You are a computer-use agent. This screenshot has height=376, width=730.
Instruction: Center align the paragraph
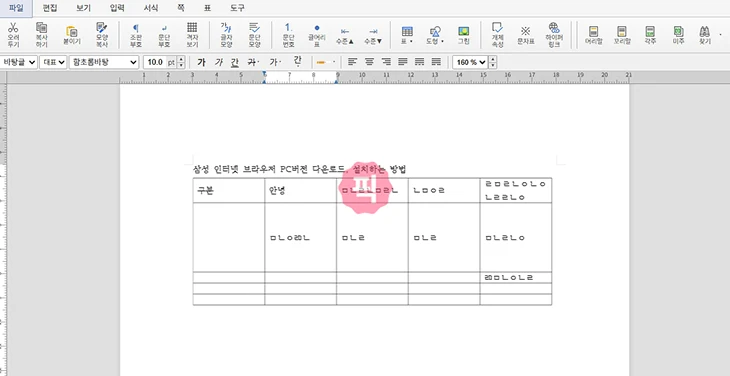369,62
